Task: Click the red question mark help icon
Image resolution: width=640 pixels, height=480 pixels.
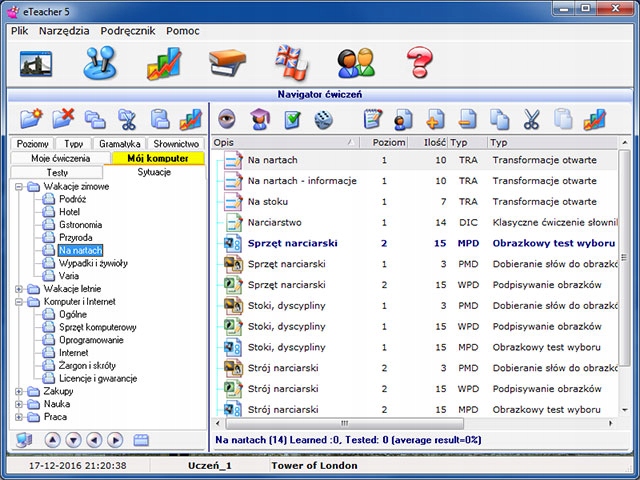Action: coord(419,64)
